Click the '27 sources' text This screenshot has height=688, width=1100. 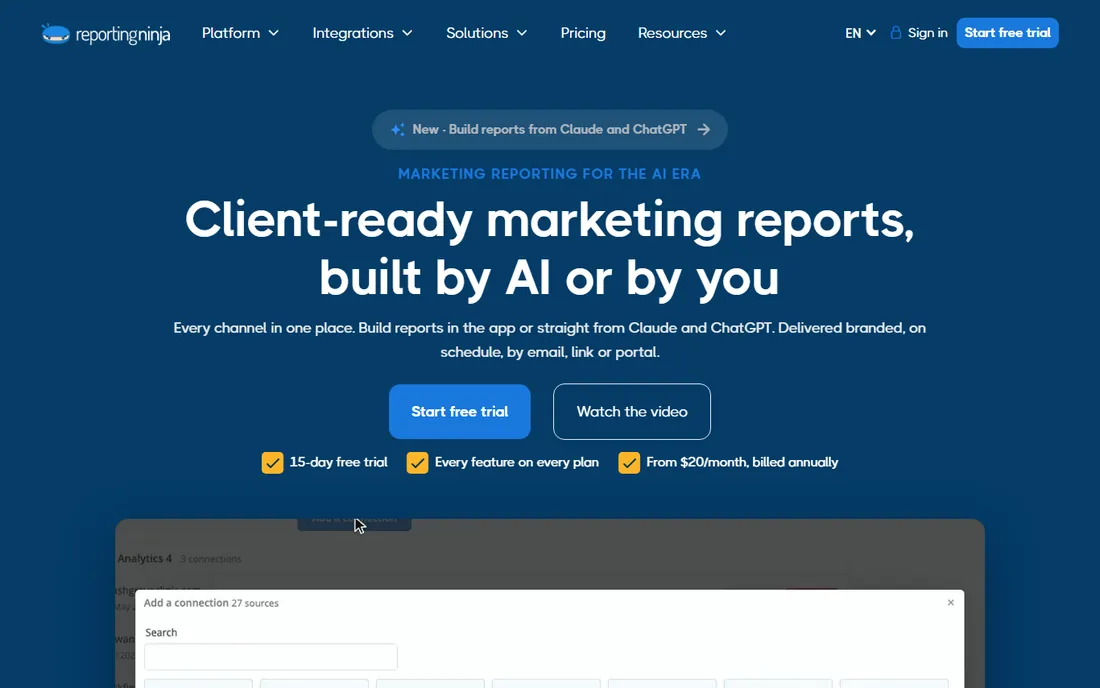point(255,603)
